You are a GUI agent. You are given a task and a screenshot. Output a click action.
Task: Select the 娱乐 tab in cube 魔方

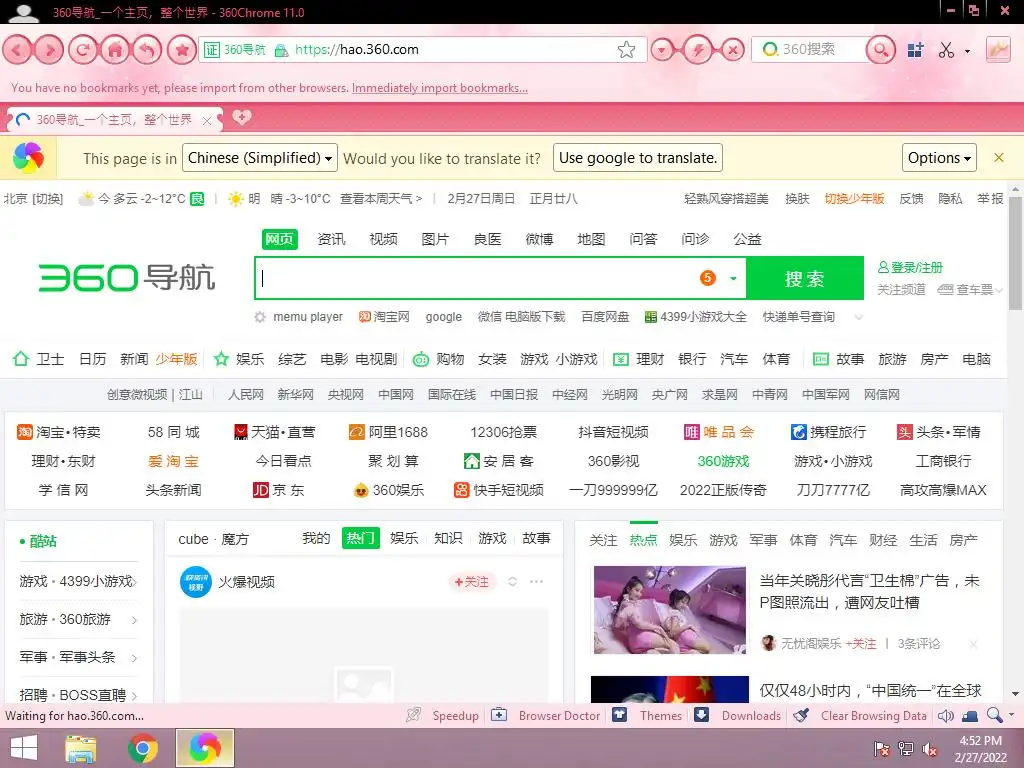point(404,538)
